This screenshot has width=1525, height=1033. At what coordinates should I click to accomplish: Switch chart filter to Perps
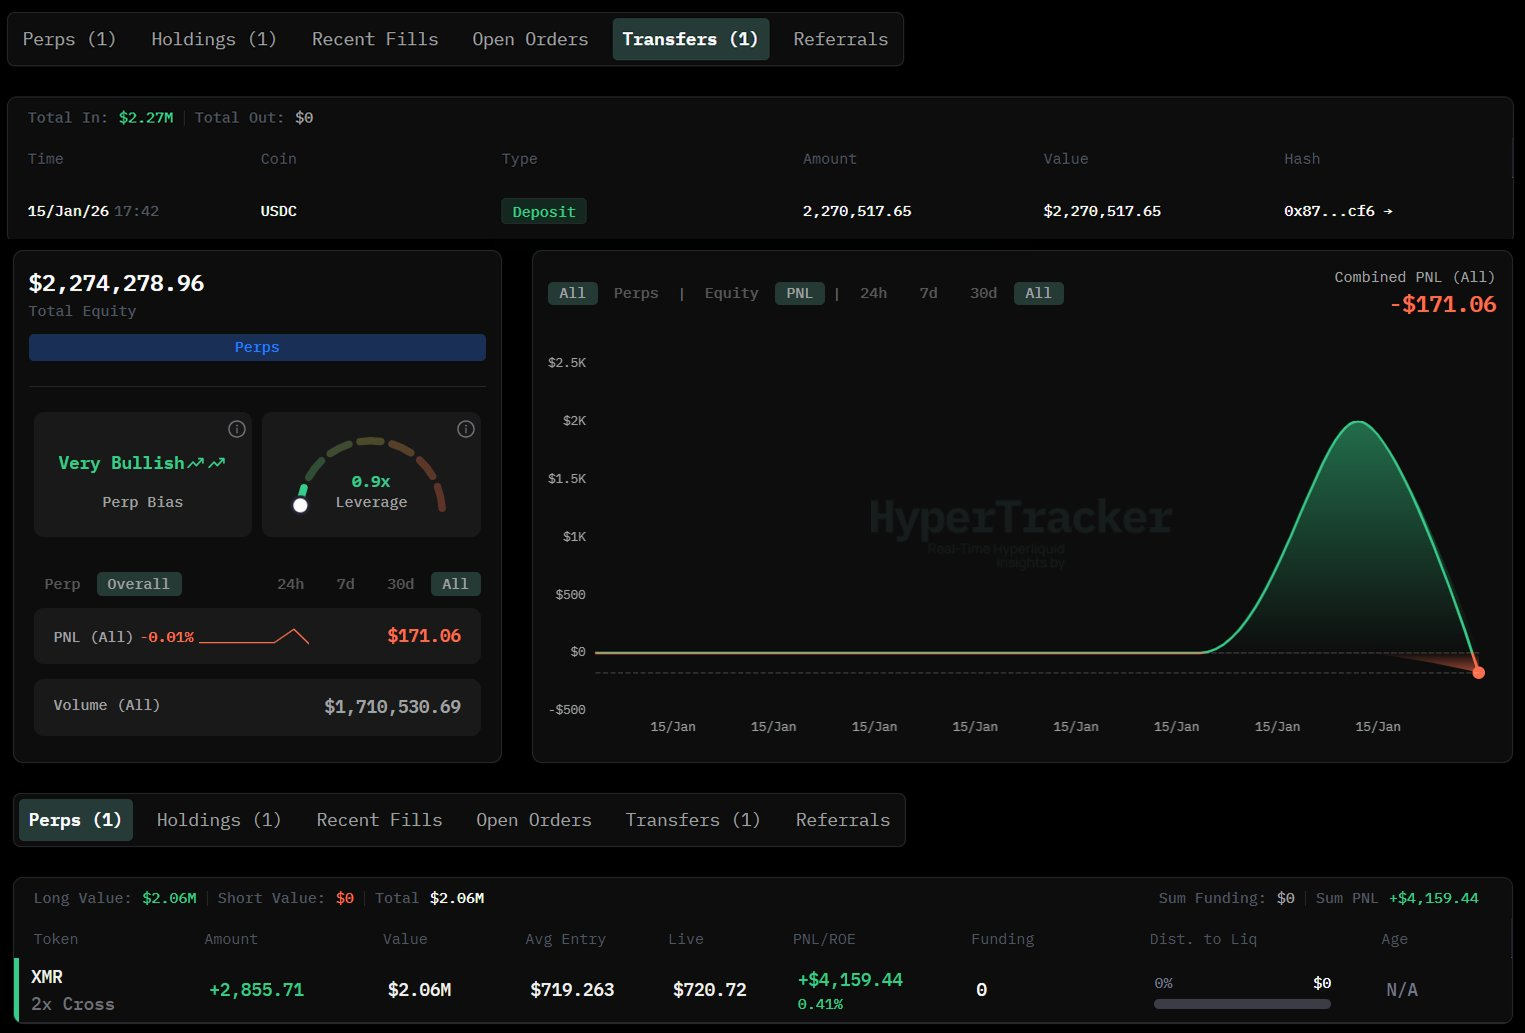tap(636, 293)
